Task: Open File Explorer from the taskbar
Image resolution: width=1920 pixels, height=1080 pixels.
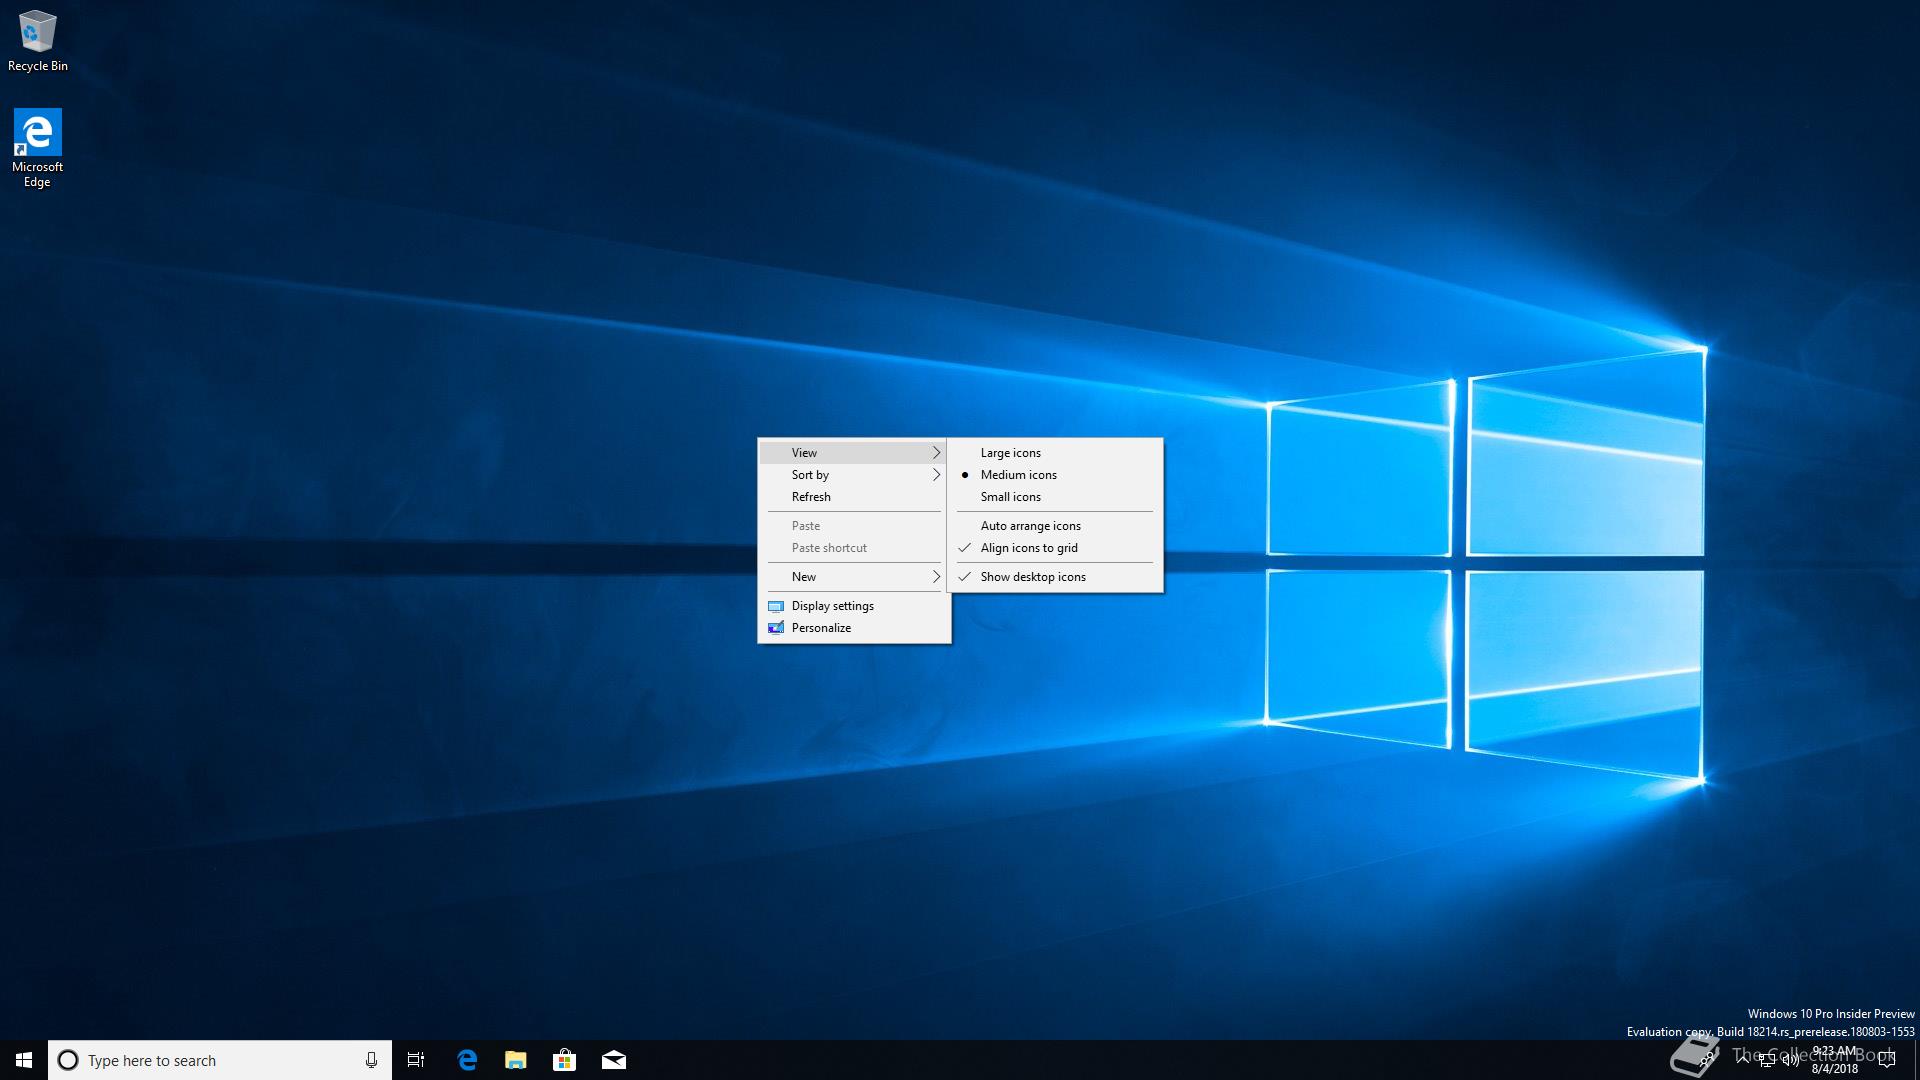Action: (515, 1060)
